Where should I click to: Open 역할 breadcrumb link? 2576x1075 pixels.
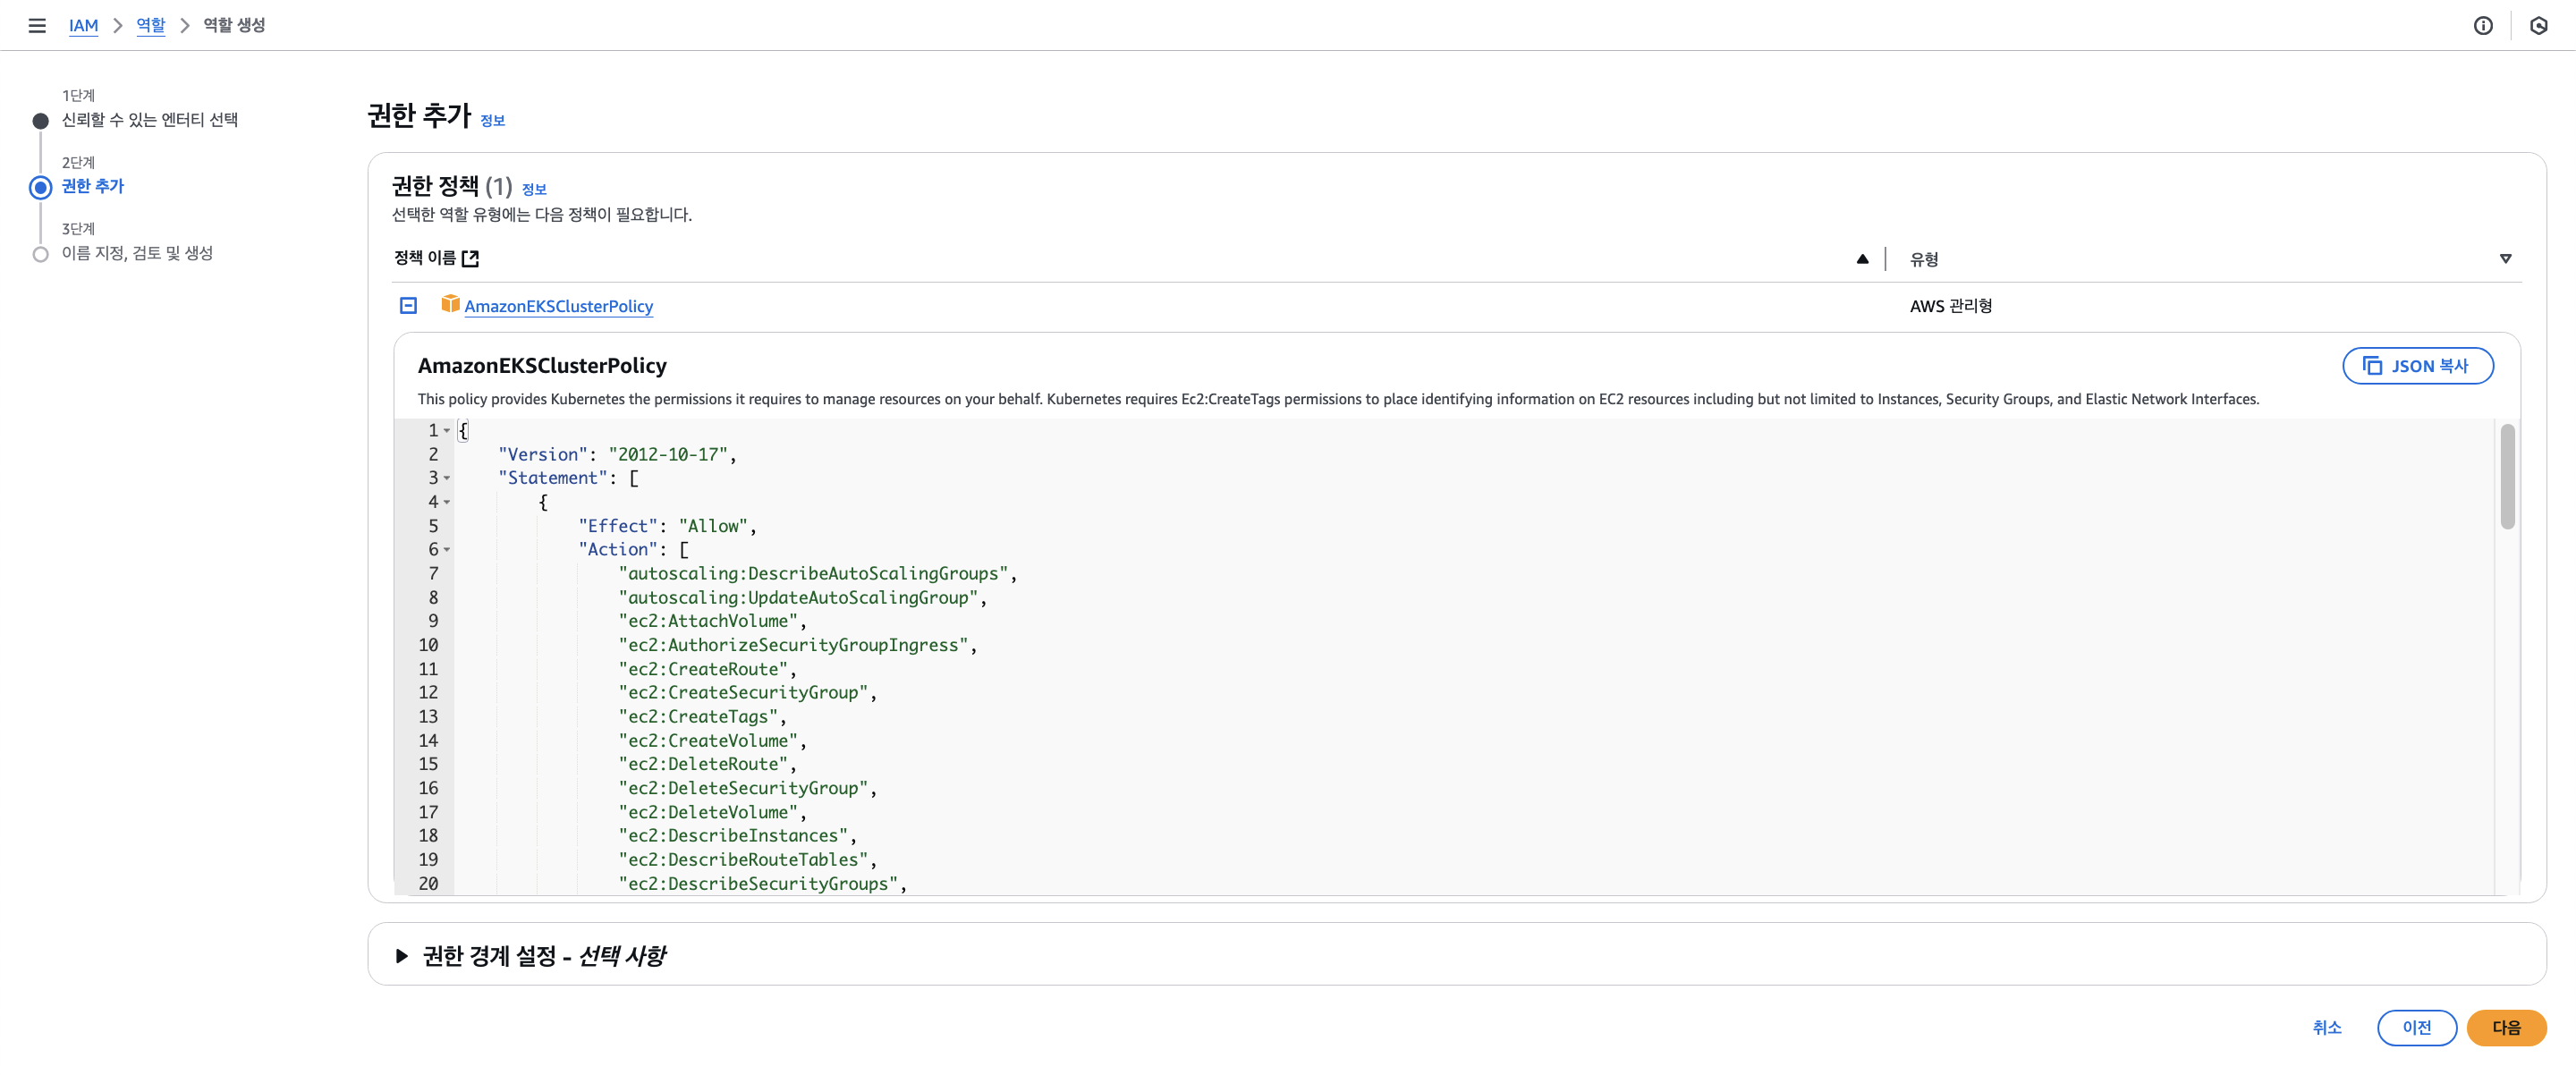click(x=150, y=25)
